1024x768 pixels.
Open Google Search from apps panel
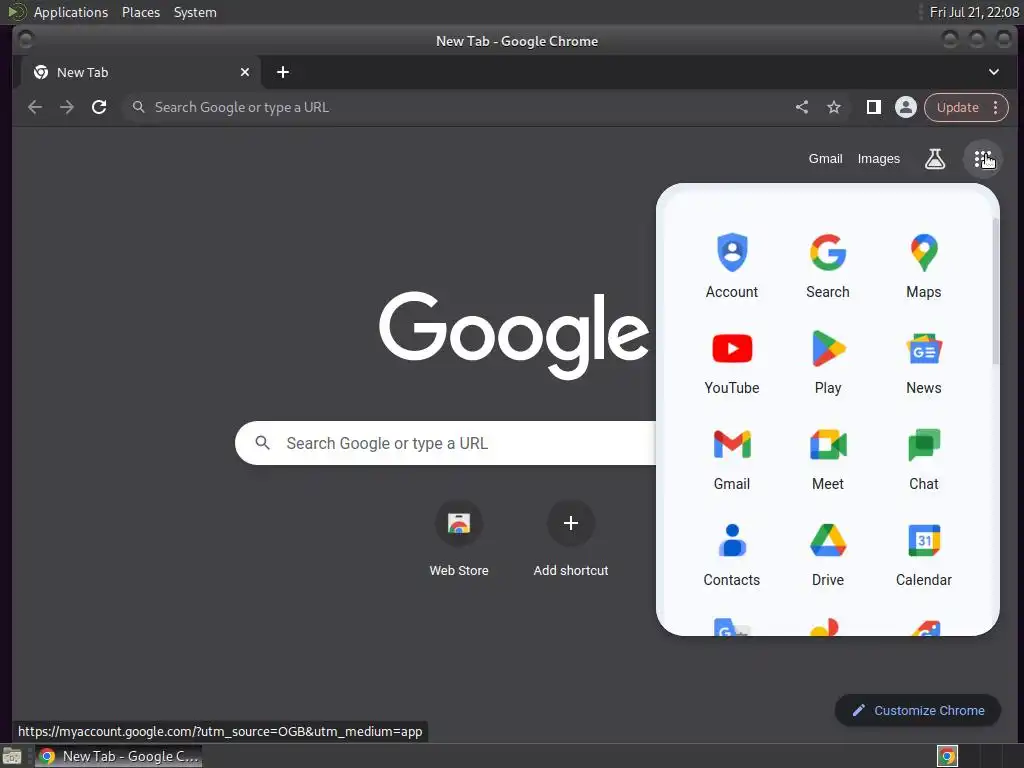827,265
